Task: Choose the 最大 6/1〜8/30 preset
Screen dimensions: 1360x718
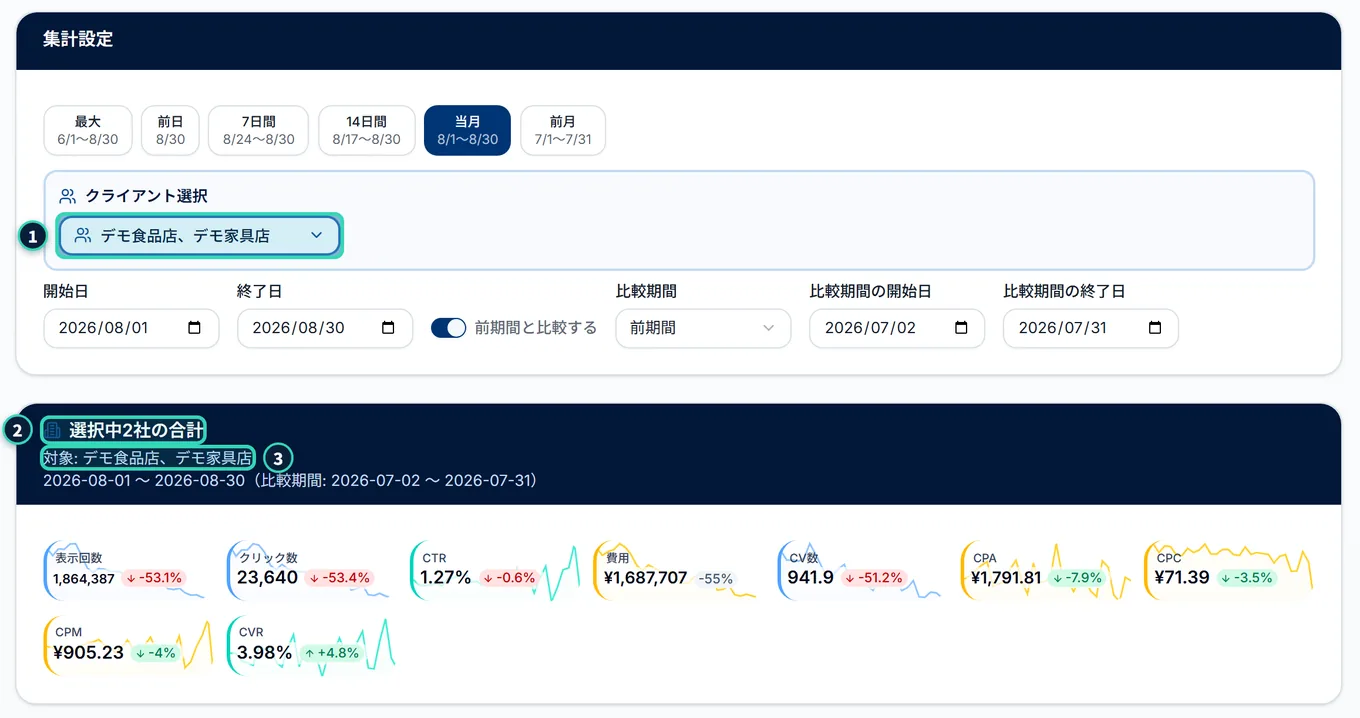Action: coord(88,131)
